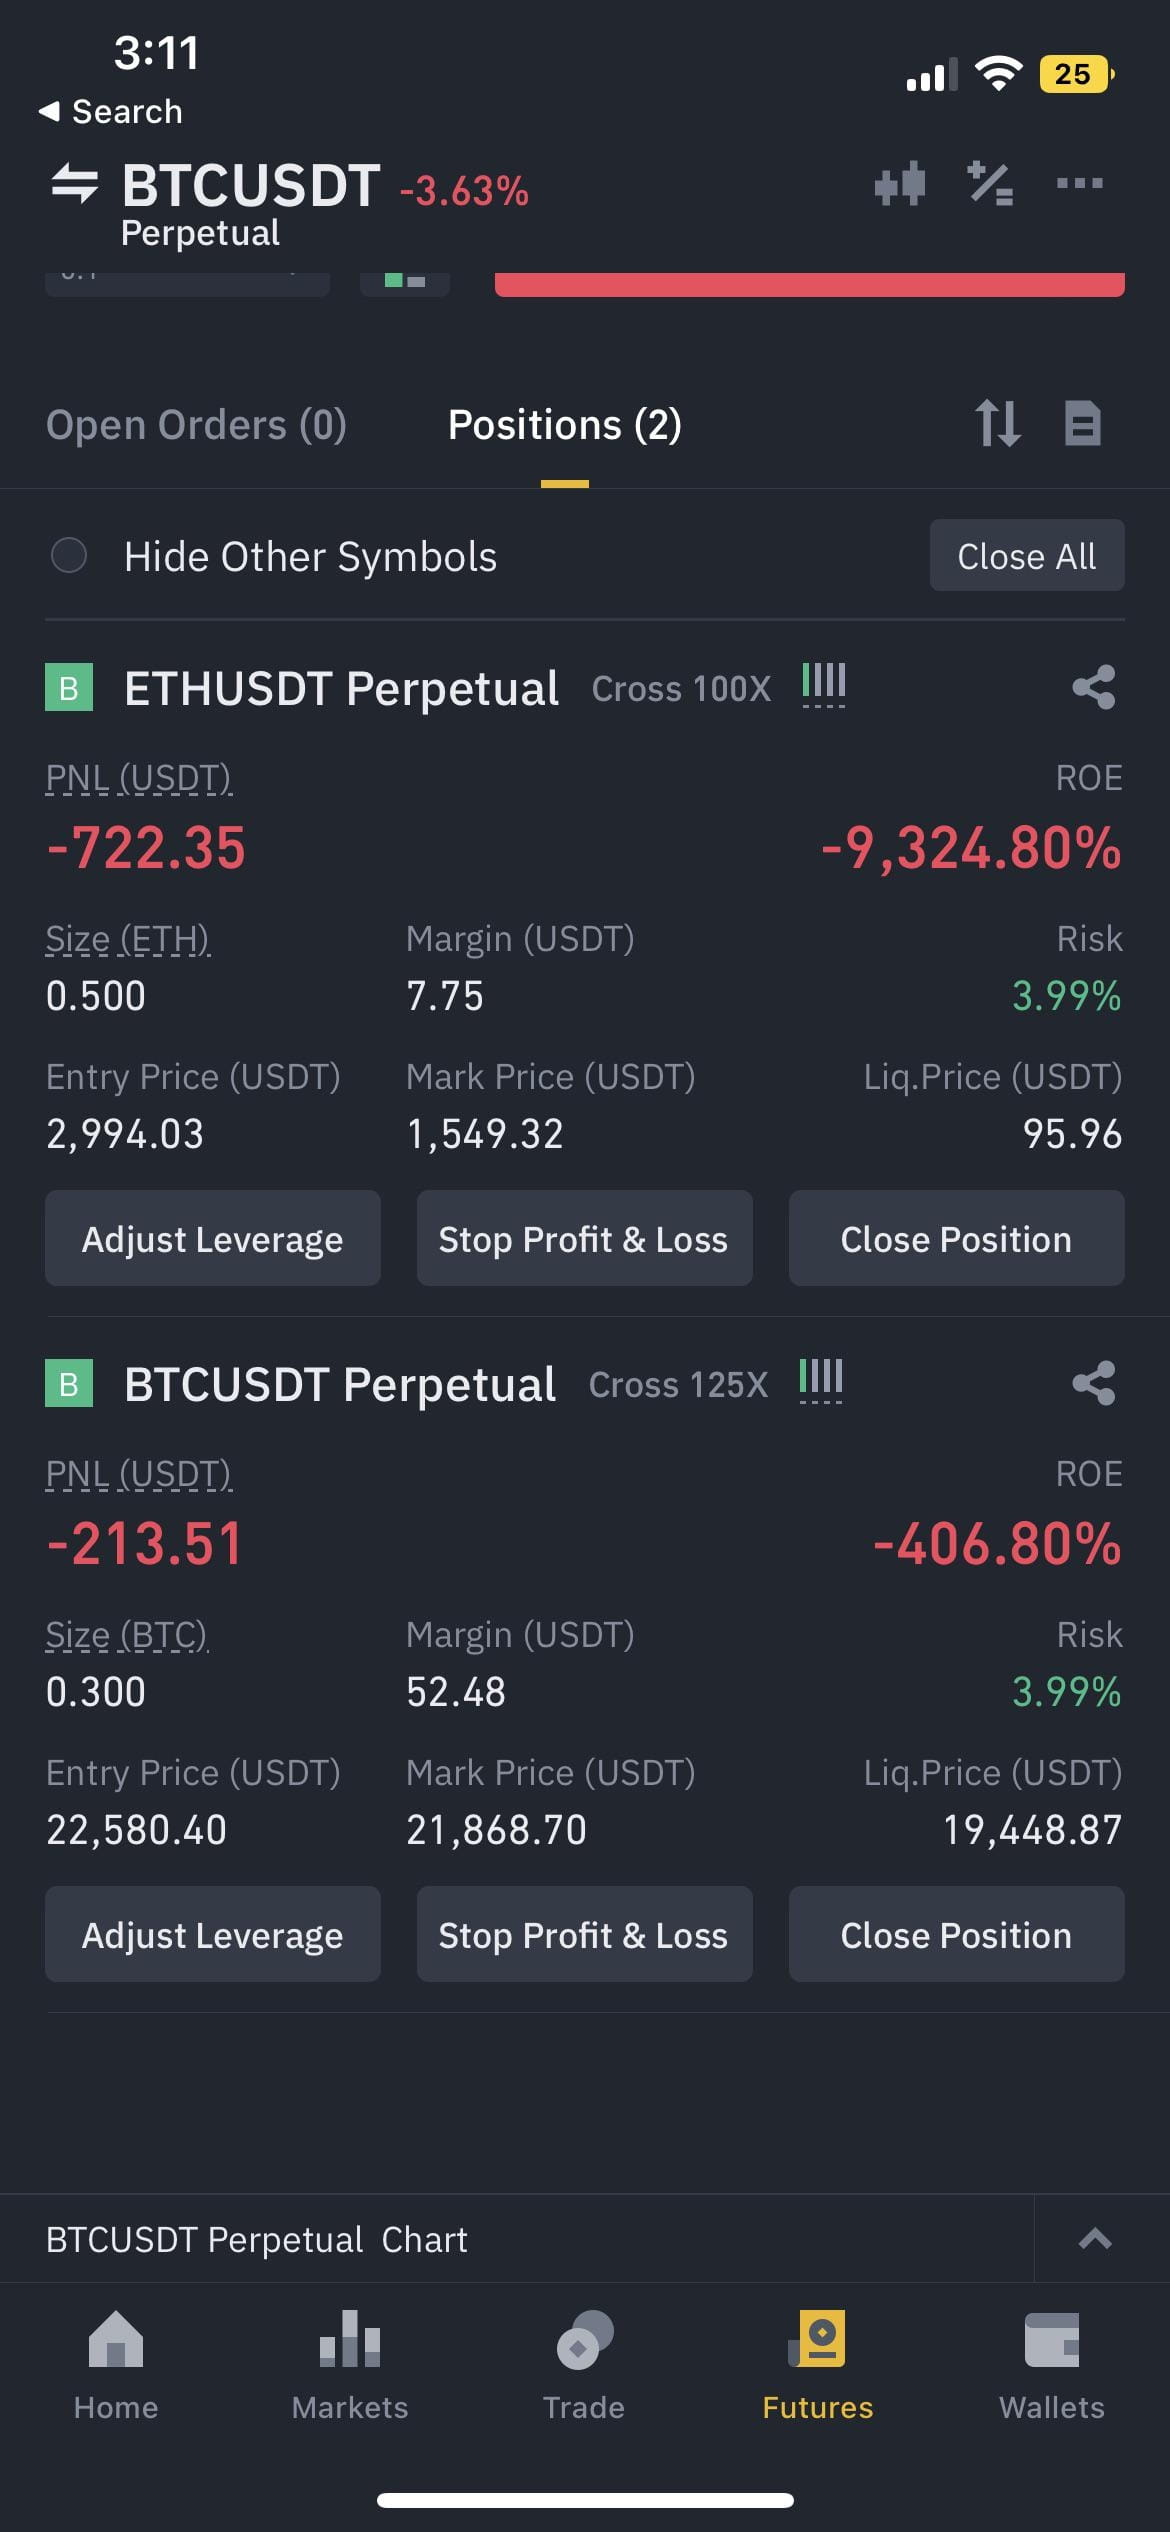Viewport: 1170px width, 2532px height.
Task: Close Position for ETHUSDT Perpetual
Action: pyautogui.click(x=956, y=1238)
